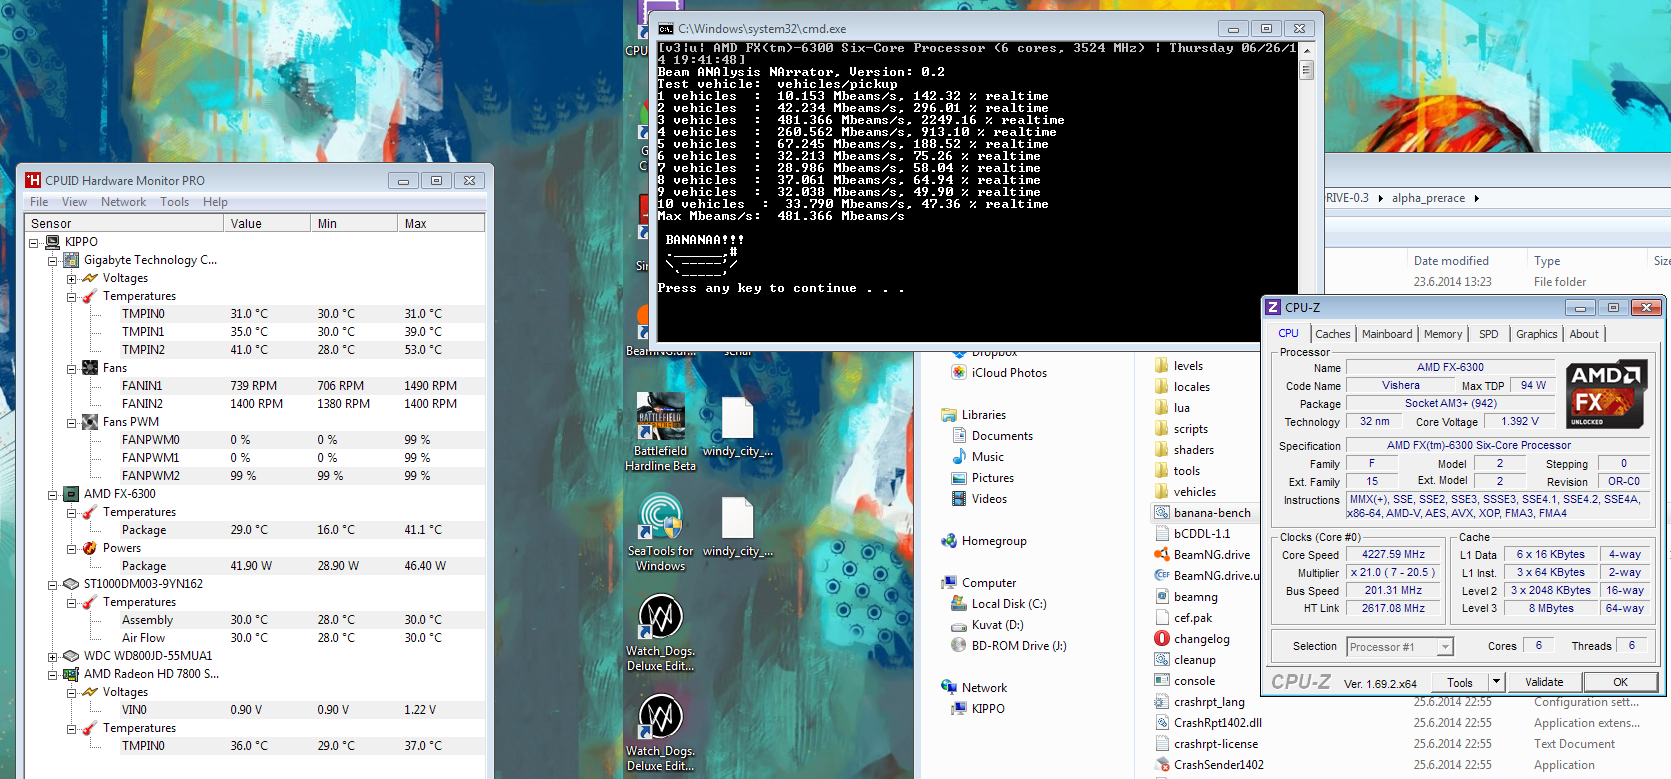Select BeamNG.drive application file
The image size is (1671, 779).
click(1202, 555)
